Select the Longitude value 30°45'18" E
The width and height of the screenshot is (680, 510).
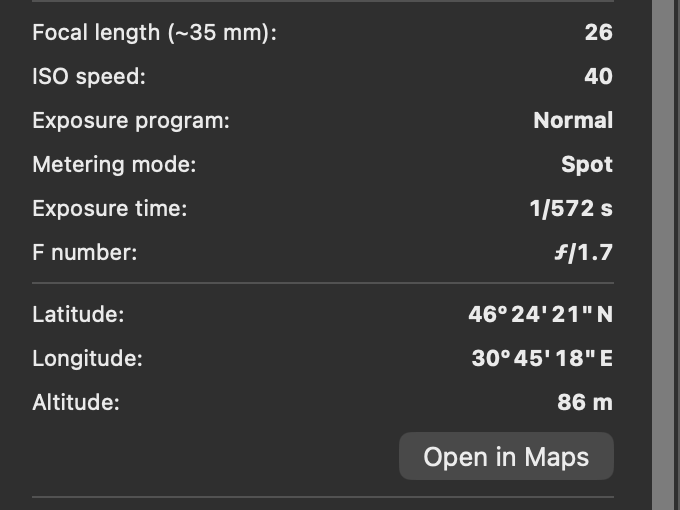tap(541, 358)
